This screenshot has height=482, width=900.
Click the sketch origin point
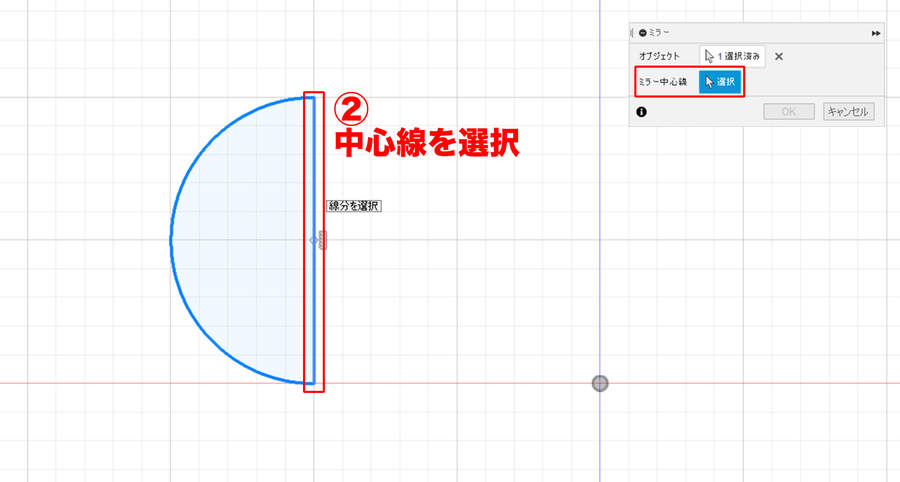click(600, 383)
